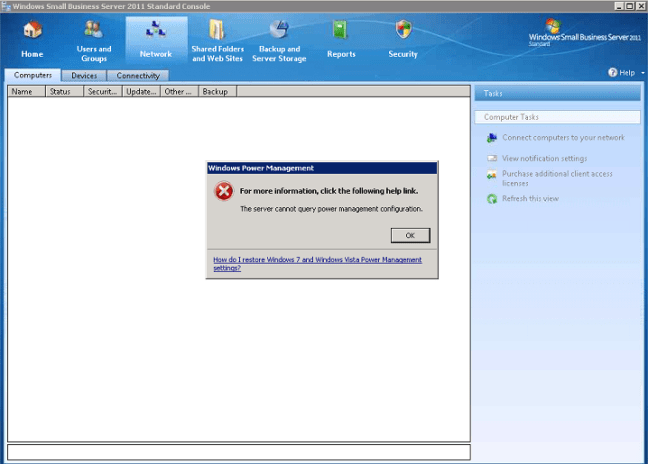Click Refresh this view link
The height and width of the screenshot is (464, 648).
[530, 199]
